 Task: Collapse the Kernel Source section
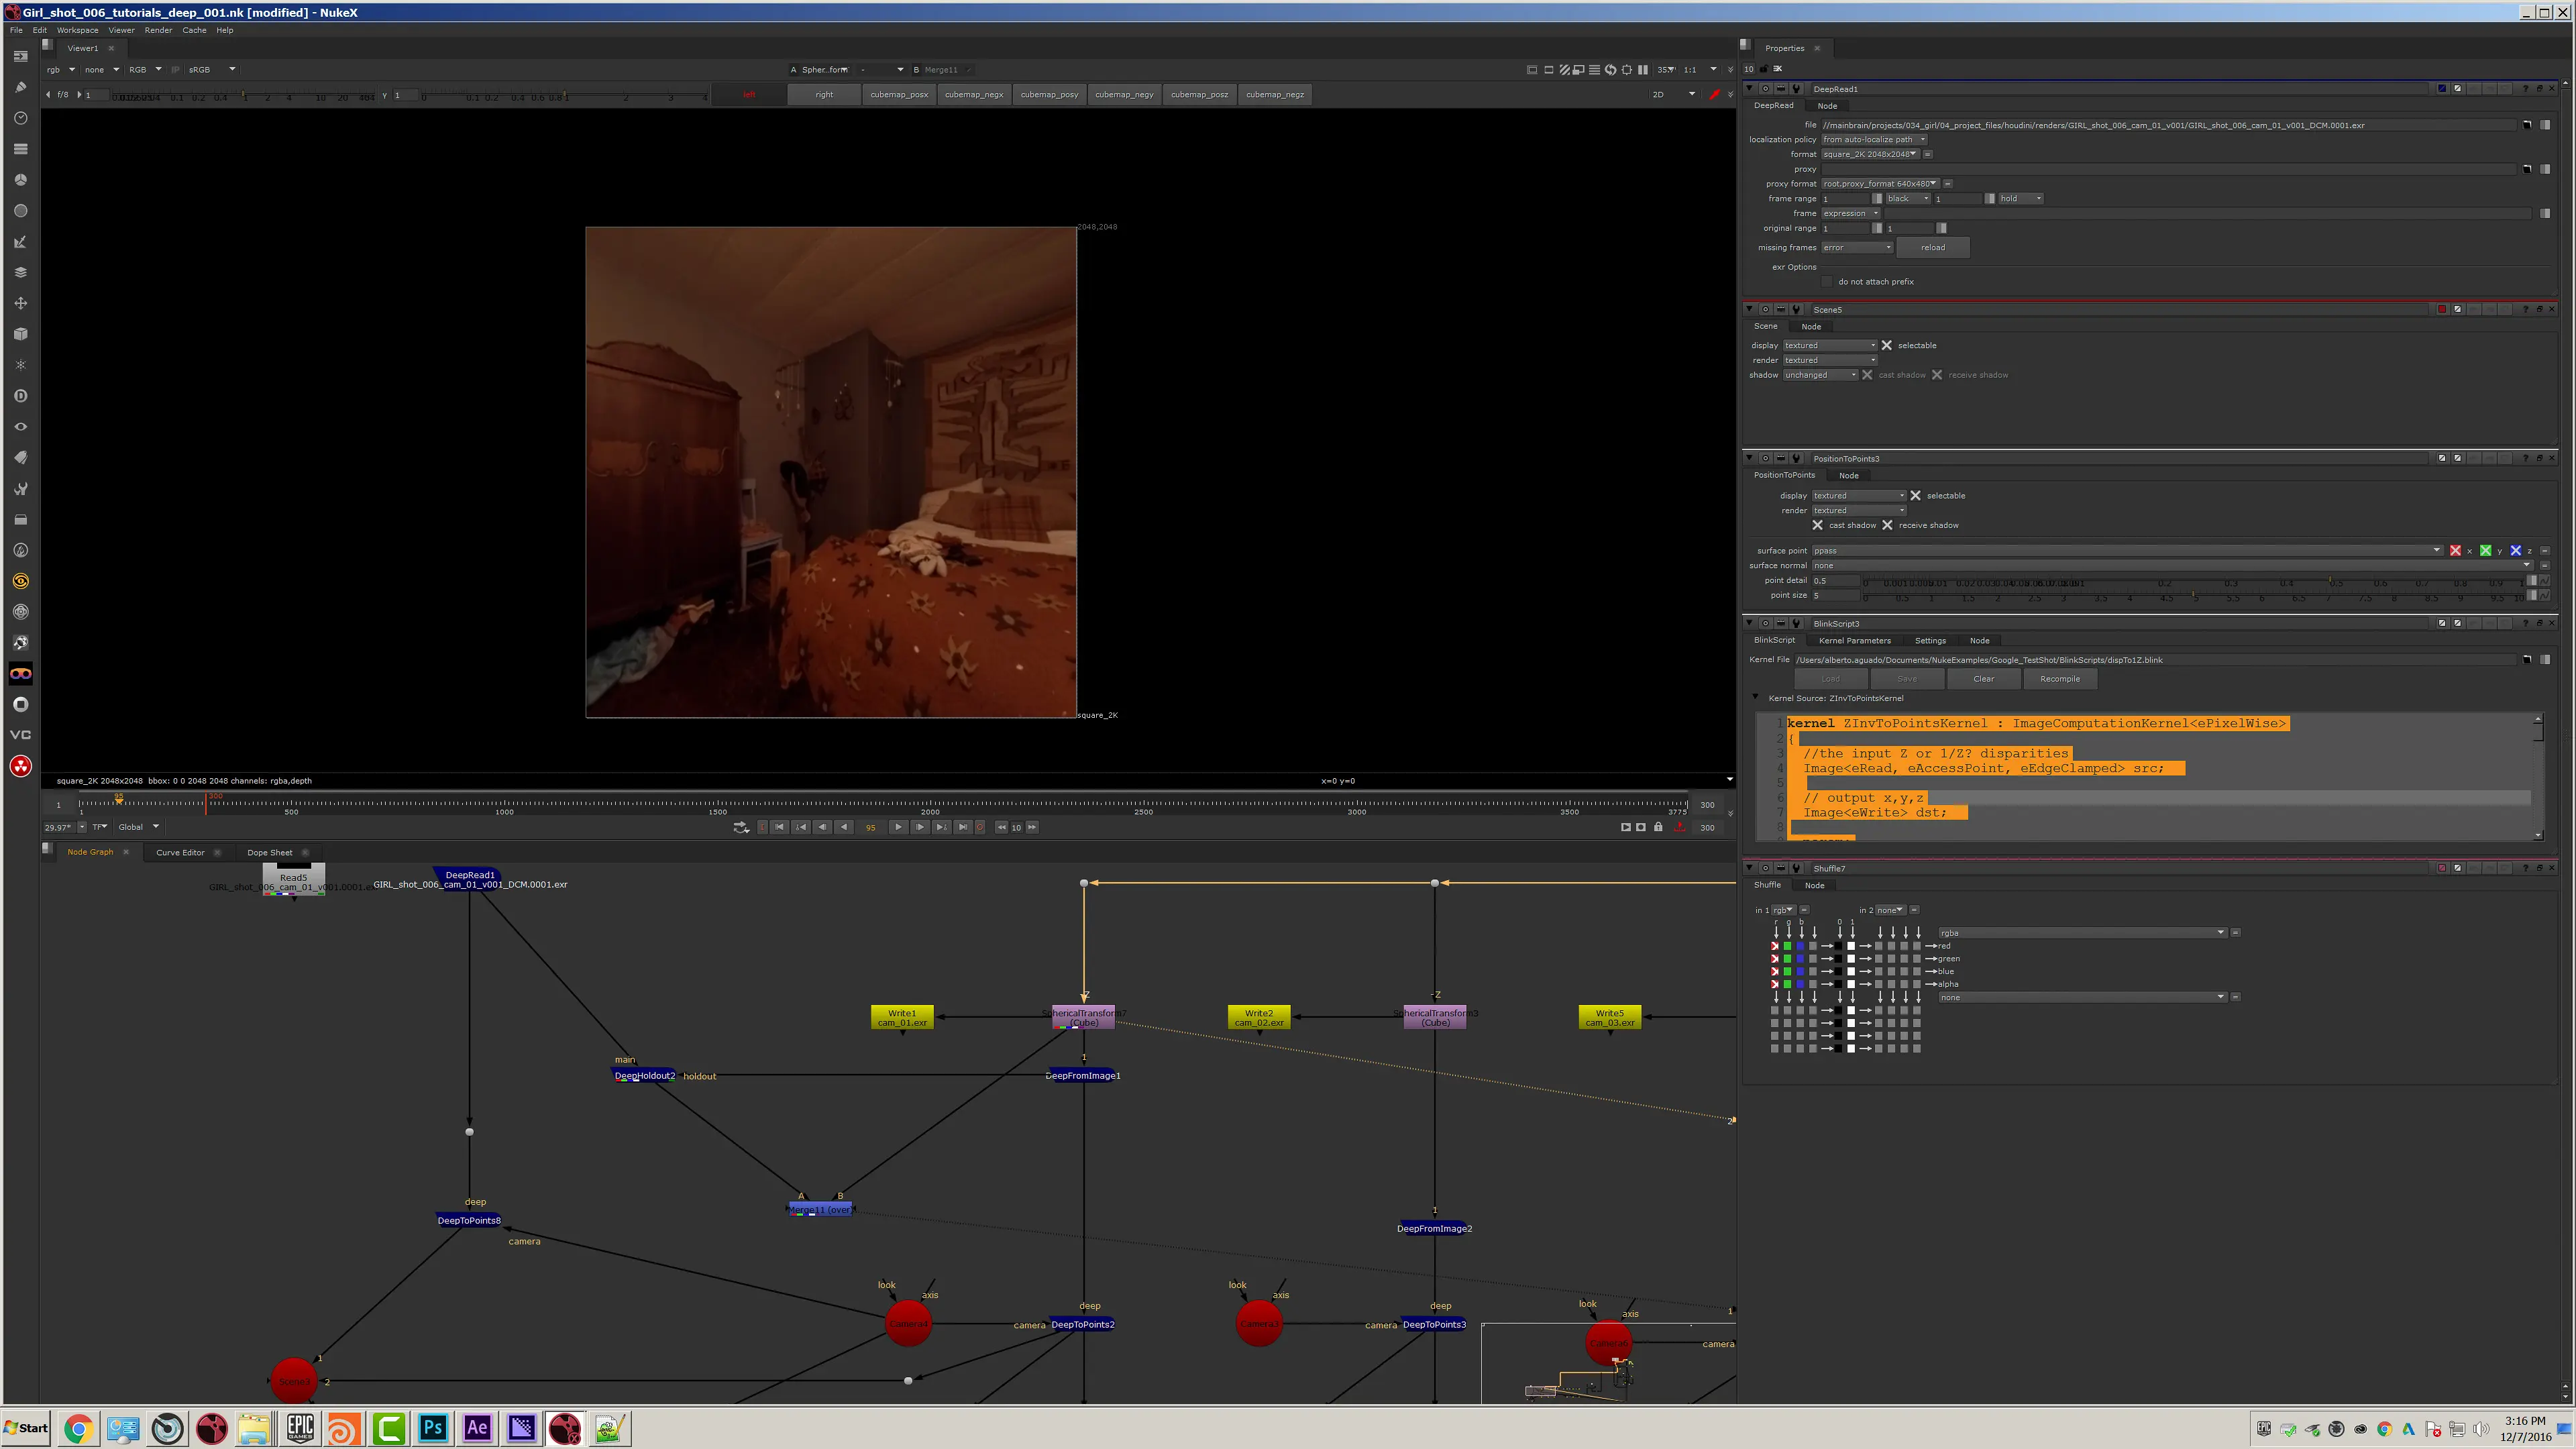(x=1755, y=698)
